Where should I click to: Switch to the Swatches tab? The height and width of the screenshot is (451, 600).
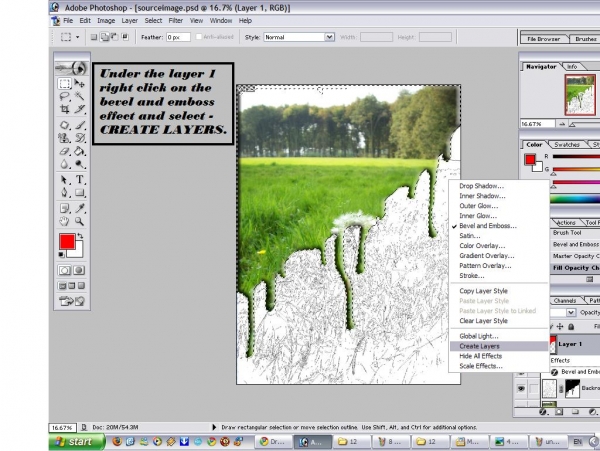[567, 145]
